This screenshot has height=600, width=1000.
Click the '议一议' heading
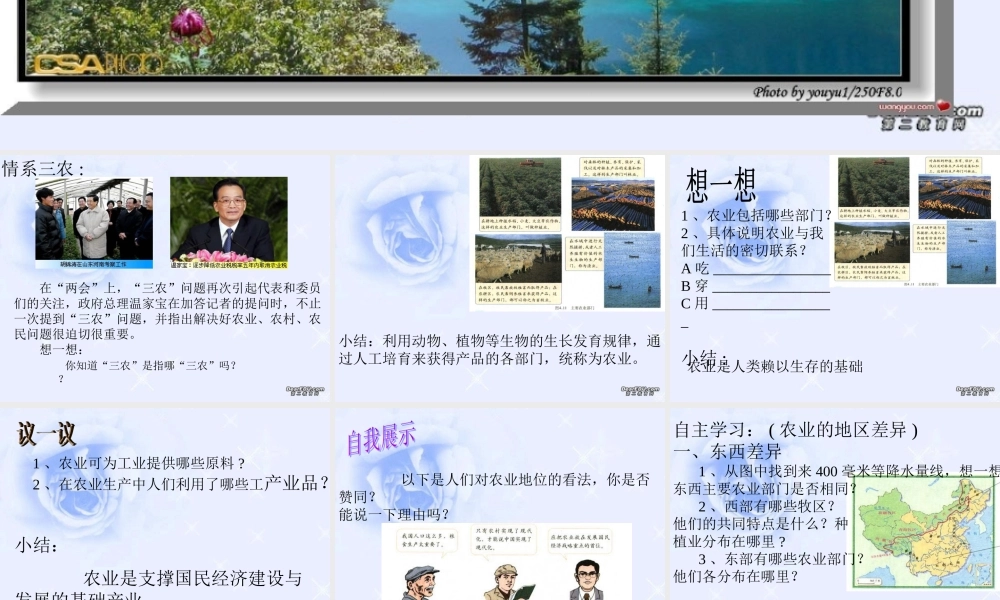tap(47, 434)
